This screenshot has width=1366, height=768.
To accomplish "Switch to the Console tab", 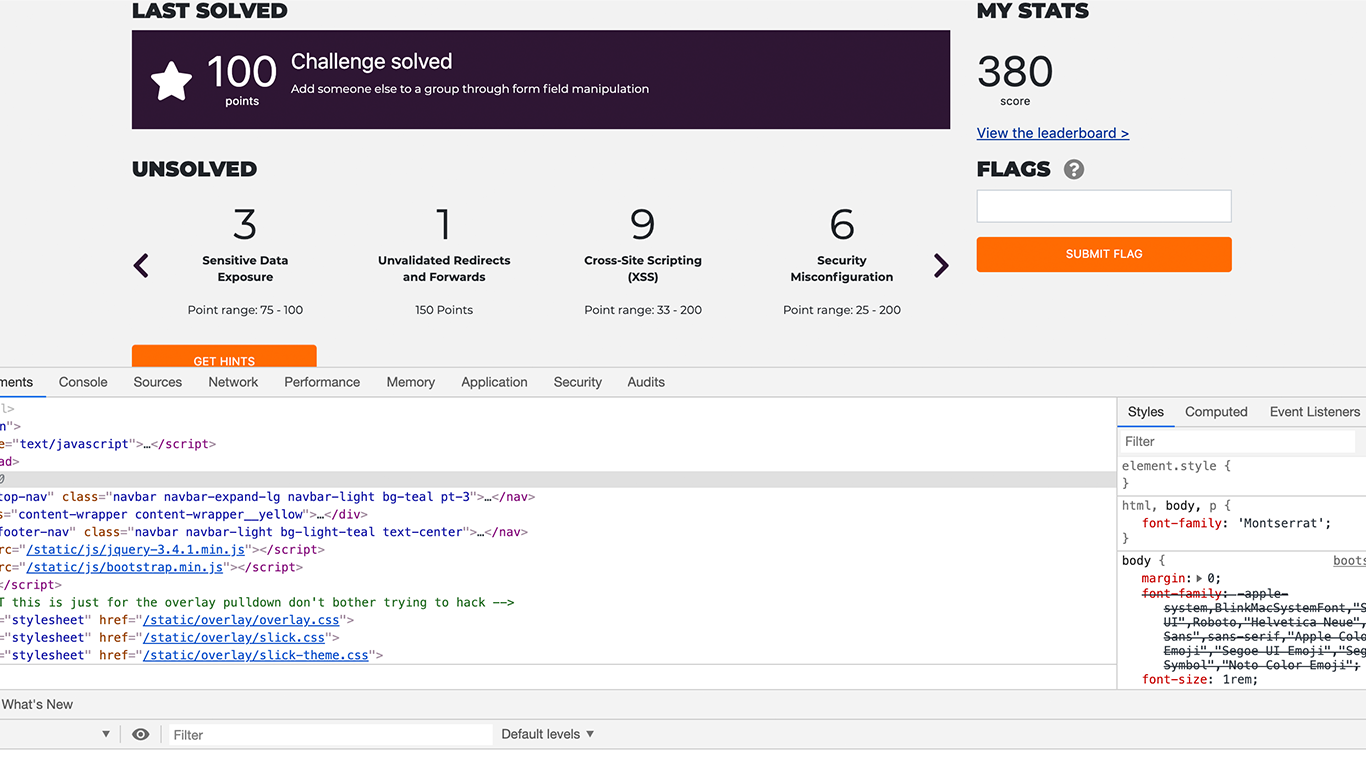I will (83, 382).
